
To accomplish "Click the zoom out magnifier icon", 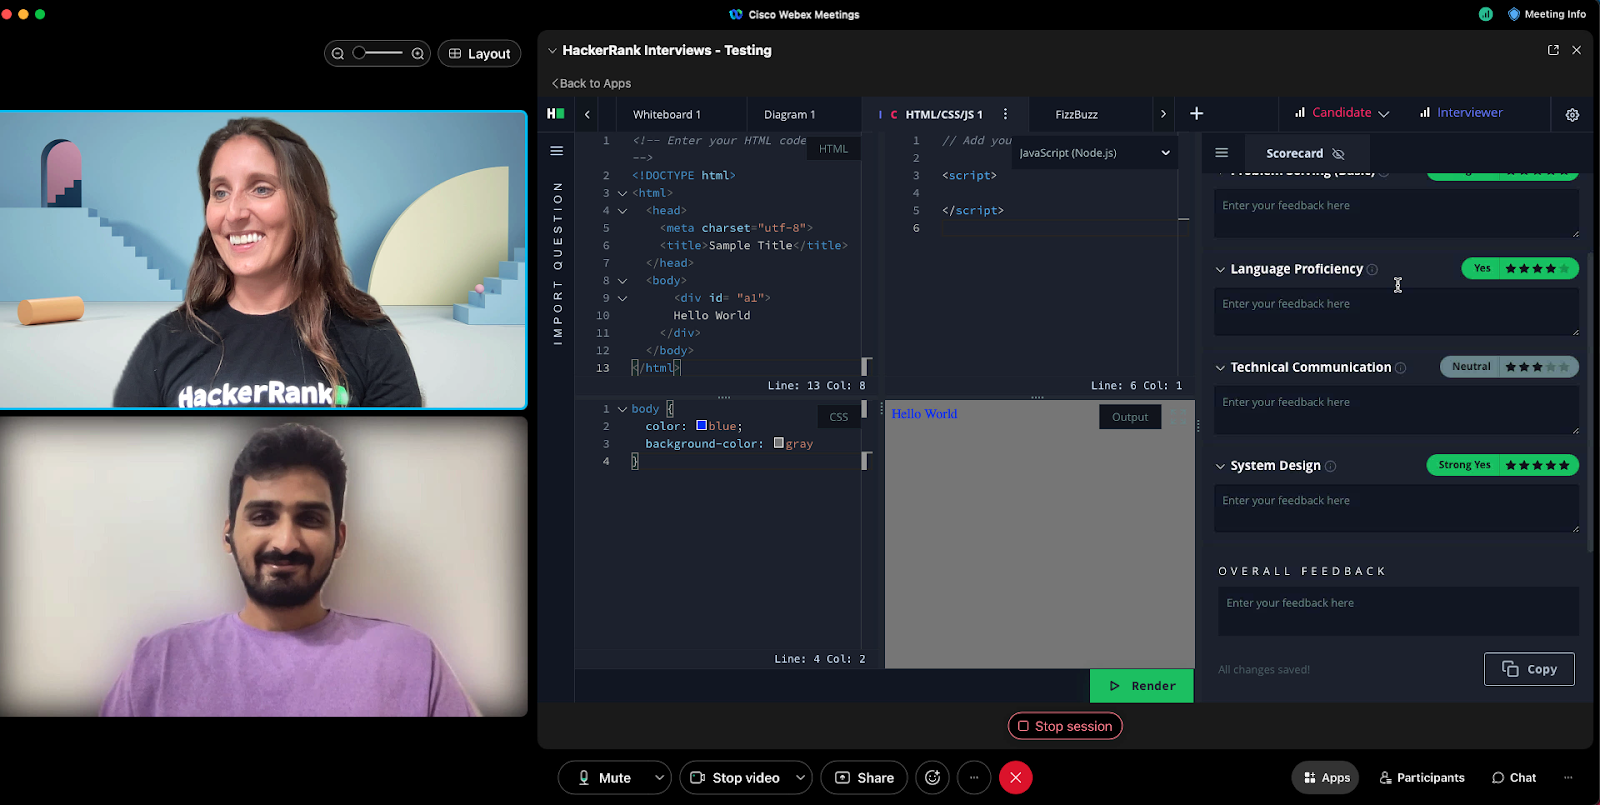I will [x=338, y=54].
